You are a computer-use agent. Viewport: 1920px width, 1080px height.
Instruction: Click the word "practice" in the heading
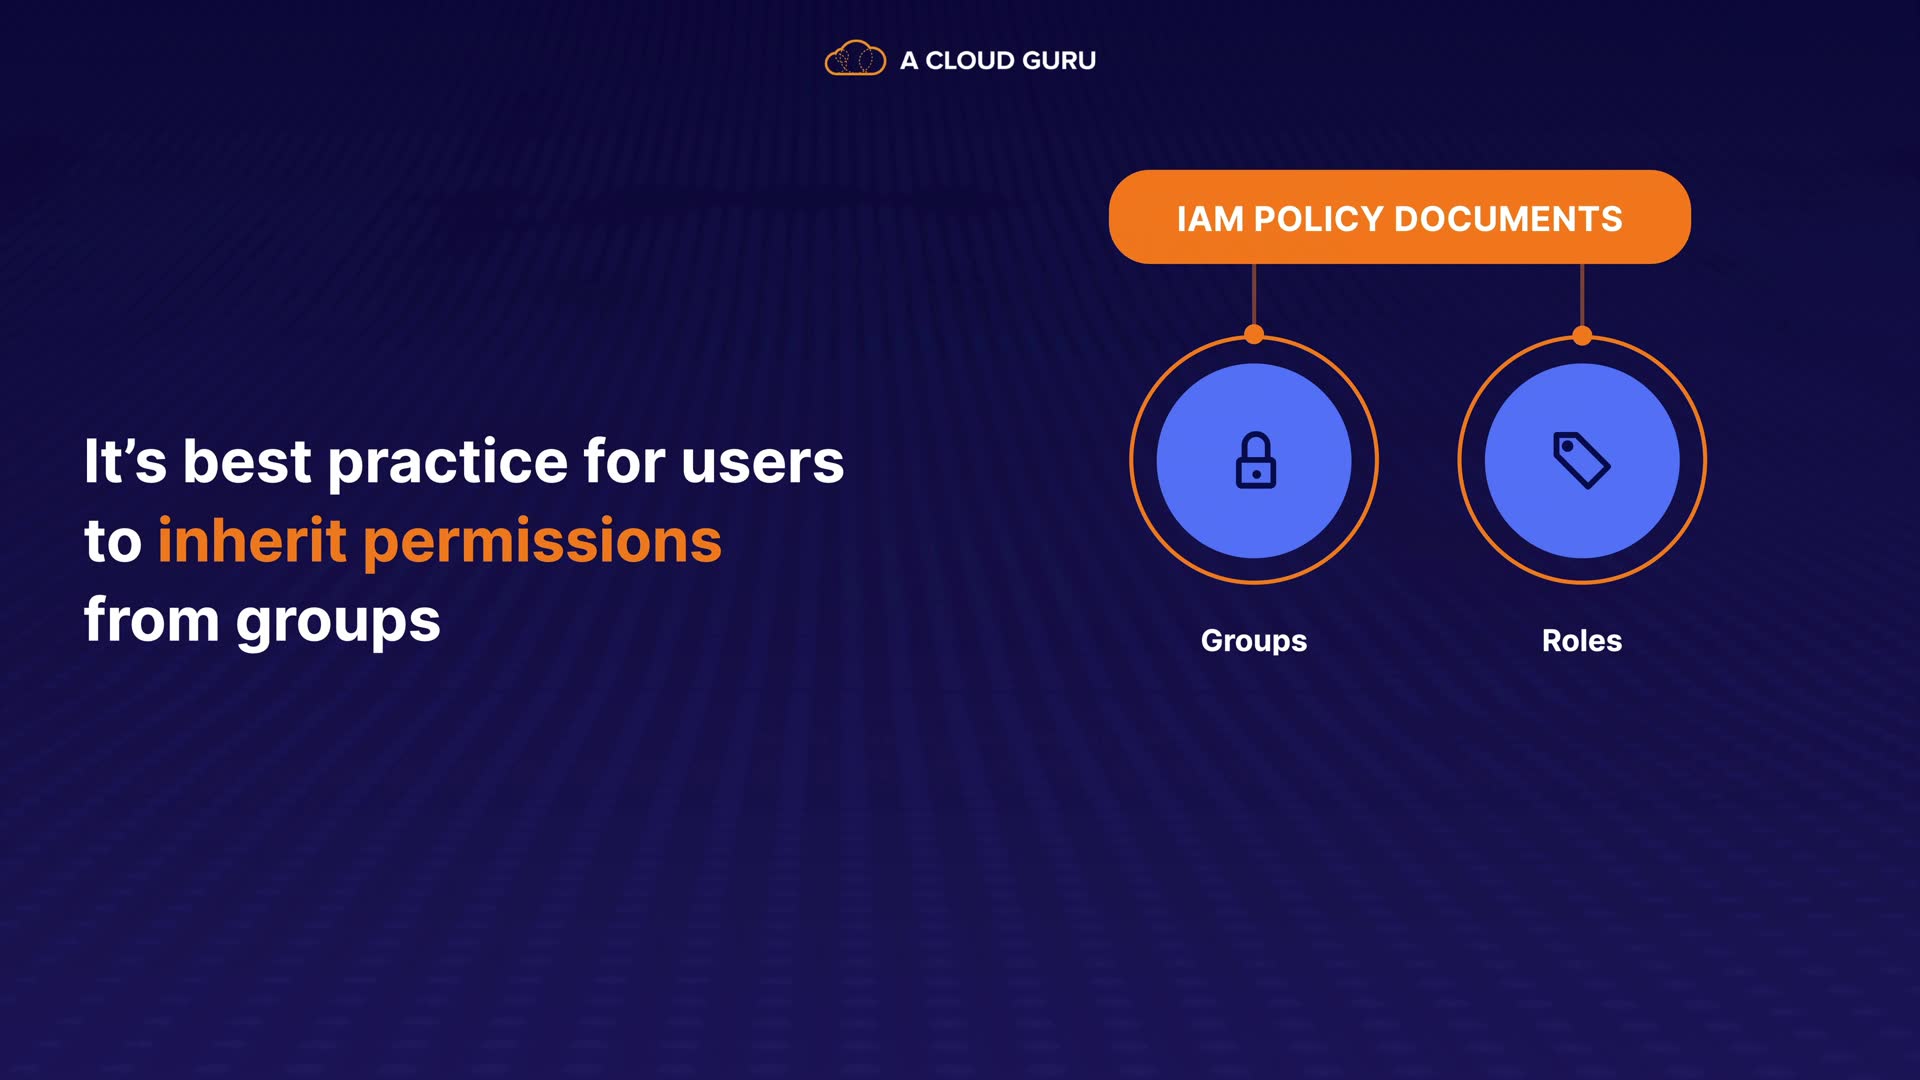coord(448,462)
